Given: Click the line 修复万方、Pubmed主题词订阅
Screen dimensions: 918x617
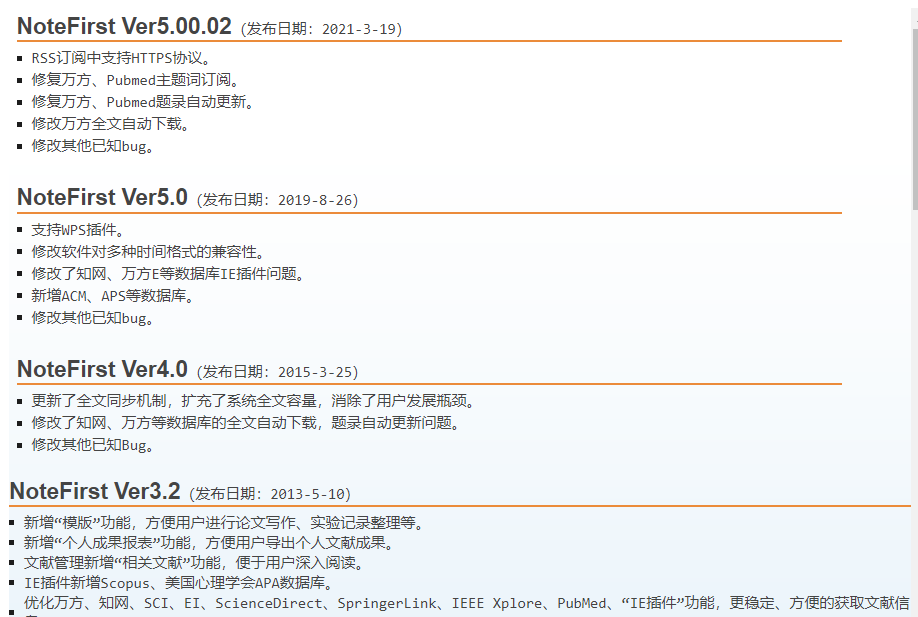Looking at the screenshot, I should 135,80.
